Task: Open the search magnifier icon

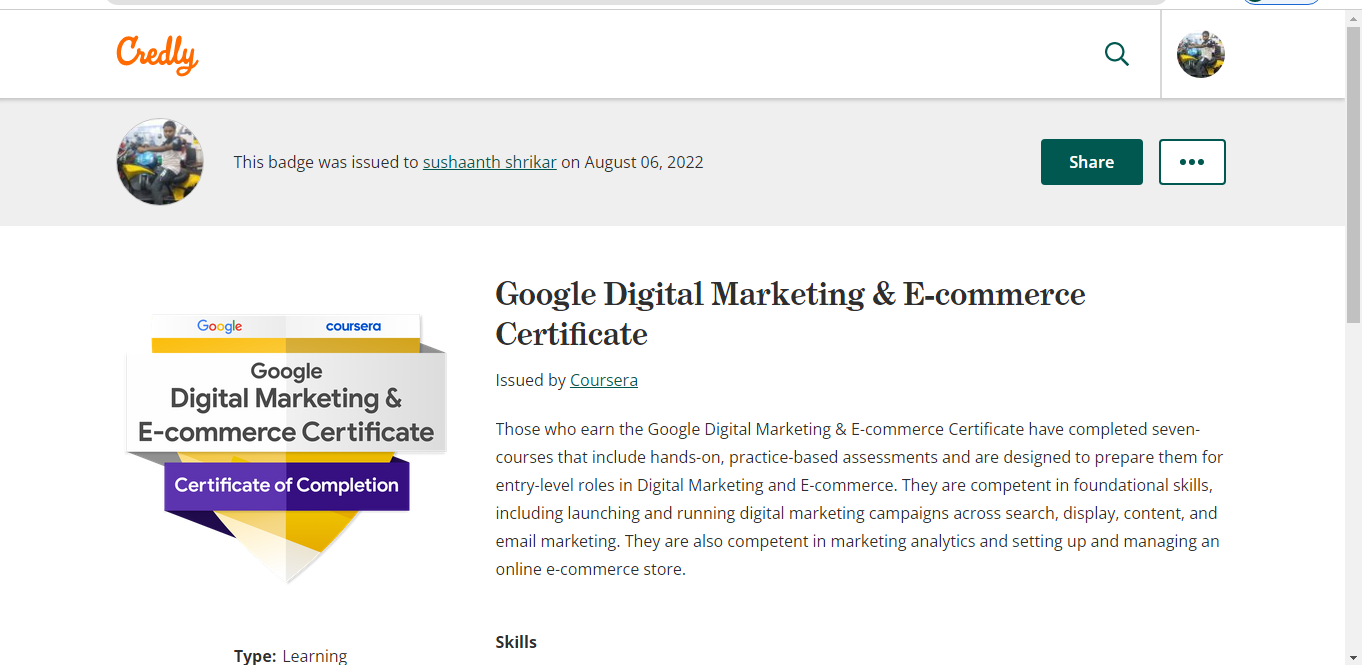Action: click(x=1116, y=54)
